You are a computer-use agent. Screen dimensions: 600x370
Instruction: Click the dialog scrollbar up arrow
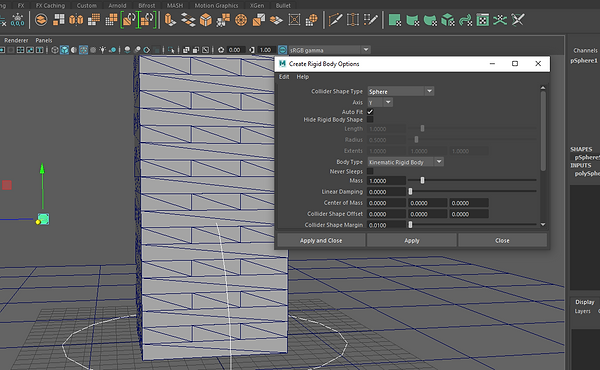(543, 88)
